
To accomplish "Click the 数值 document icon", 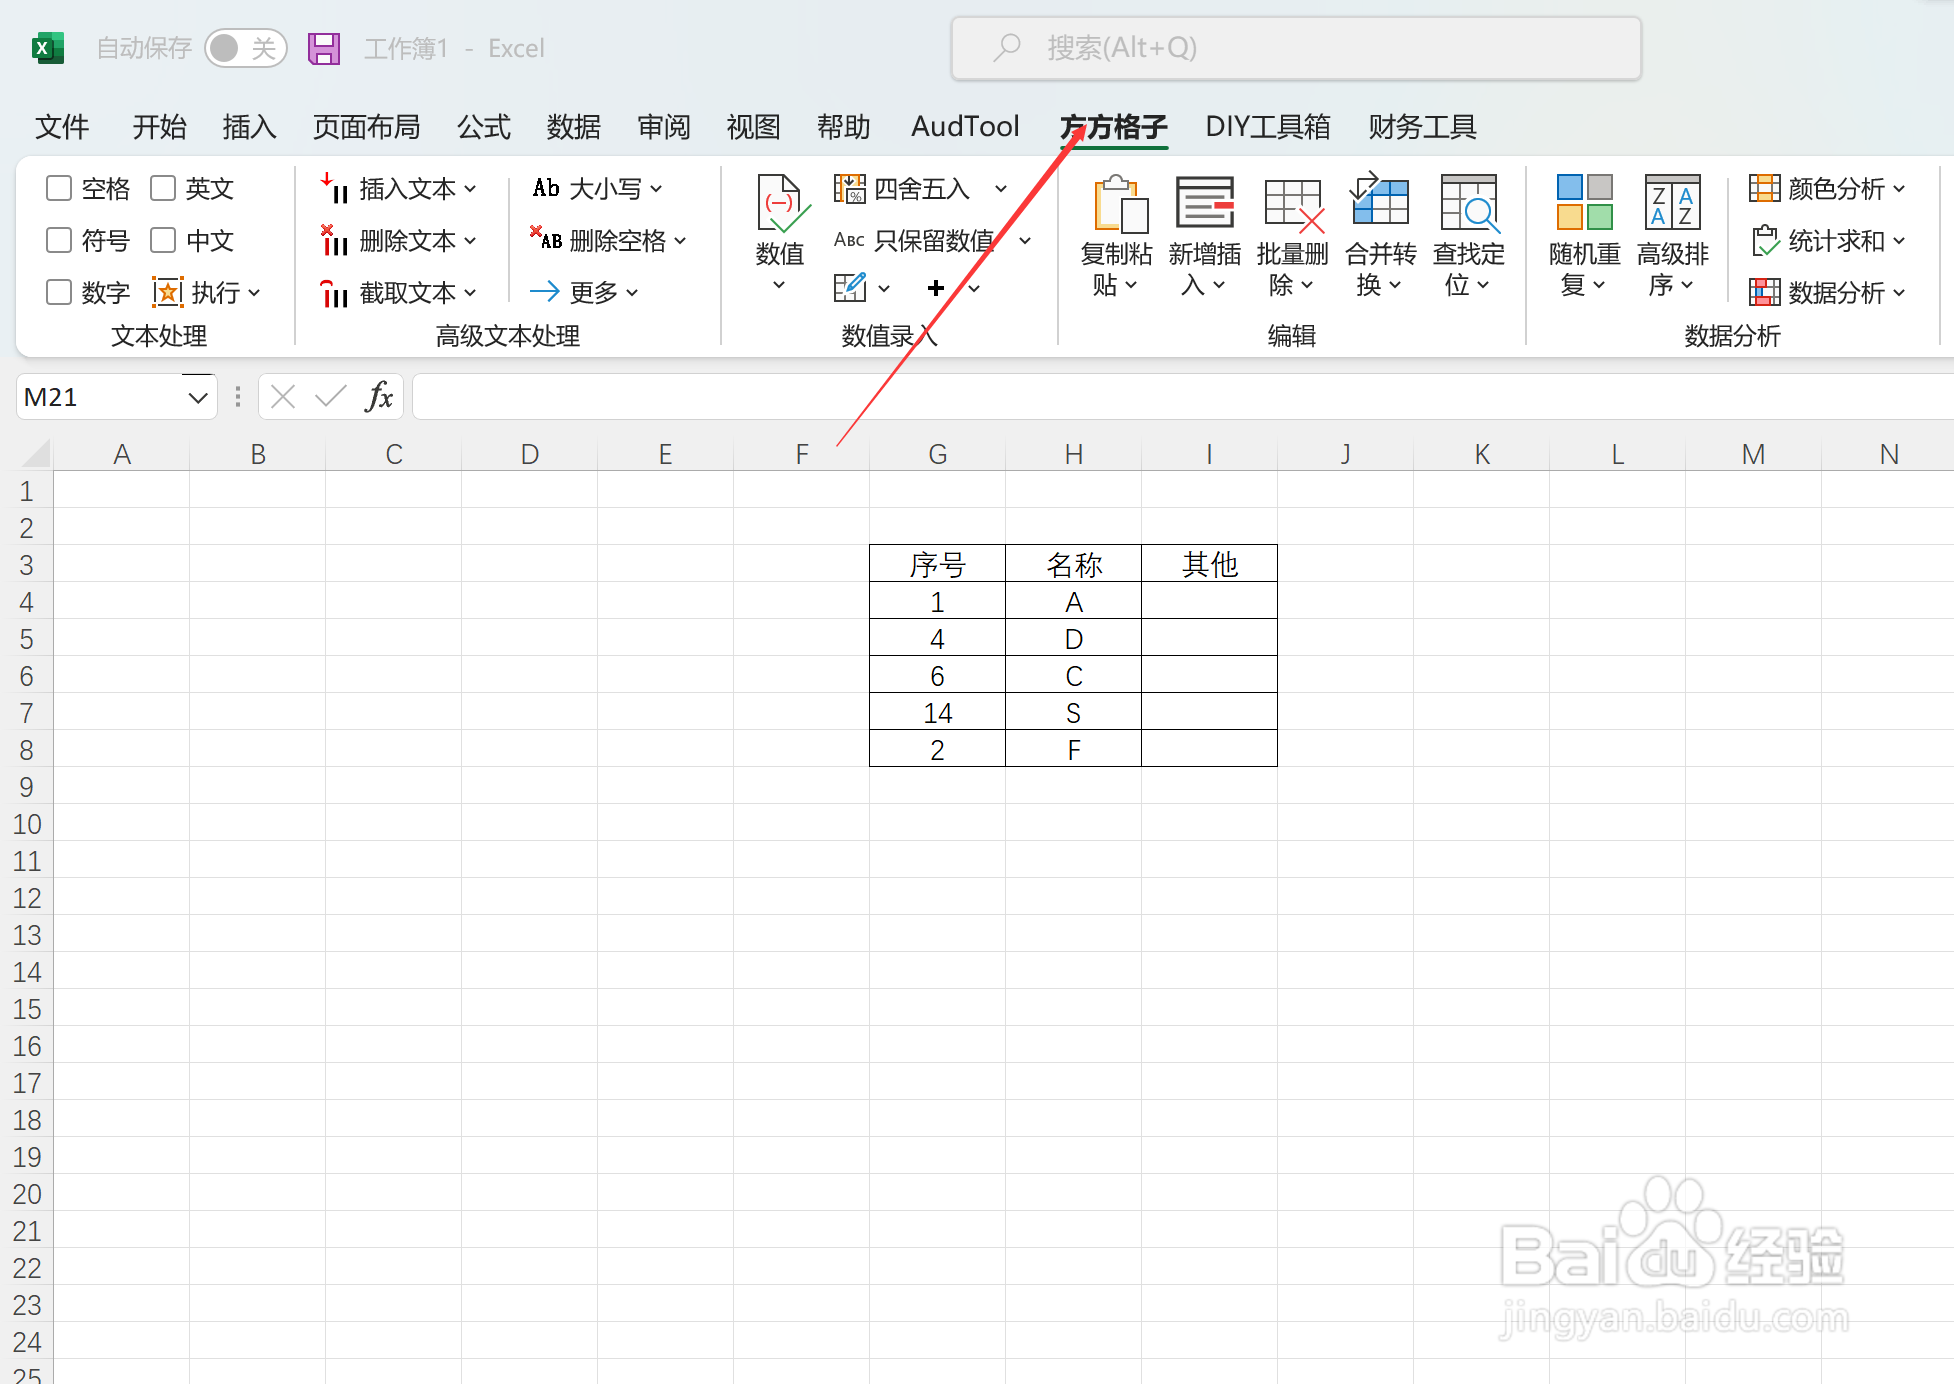I will tap(780, 204).
